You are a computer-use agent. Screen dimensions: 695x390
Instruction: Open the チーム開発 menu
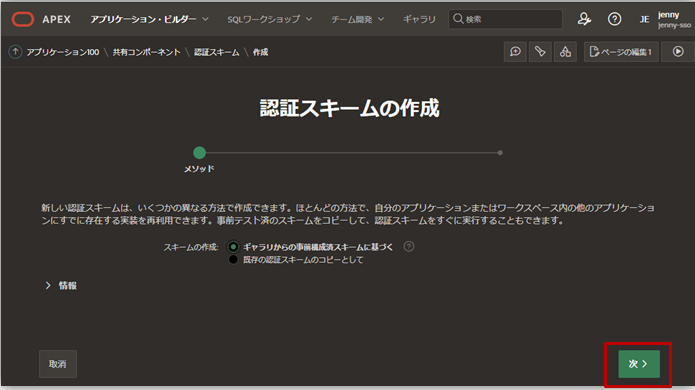(x=351, y=19)
